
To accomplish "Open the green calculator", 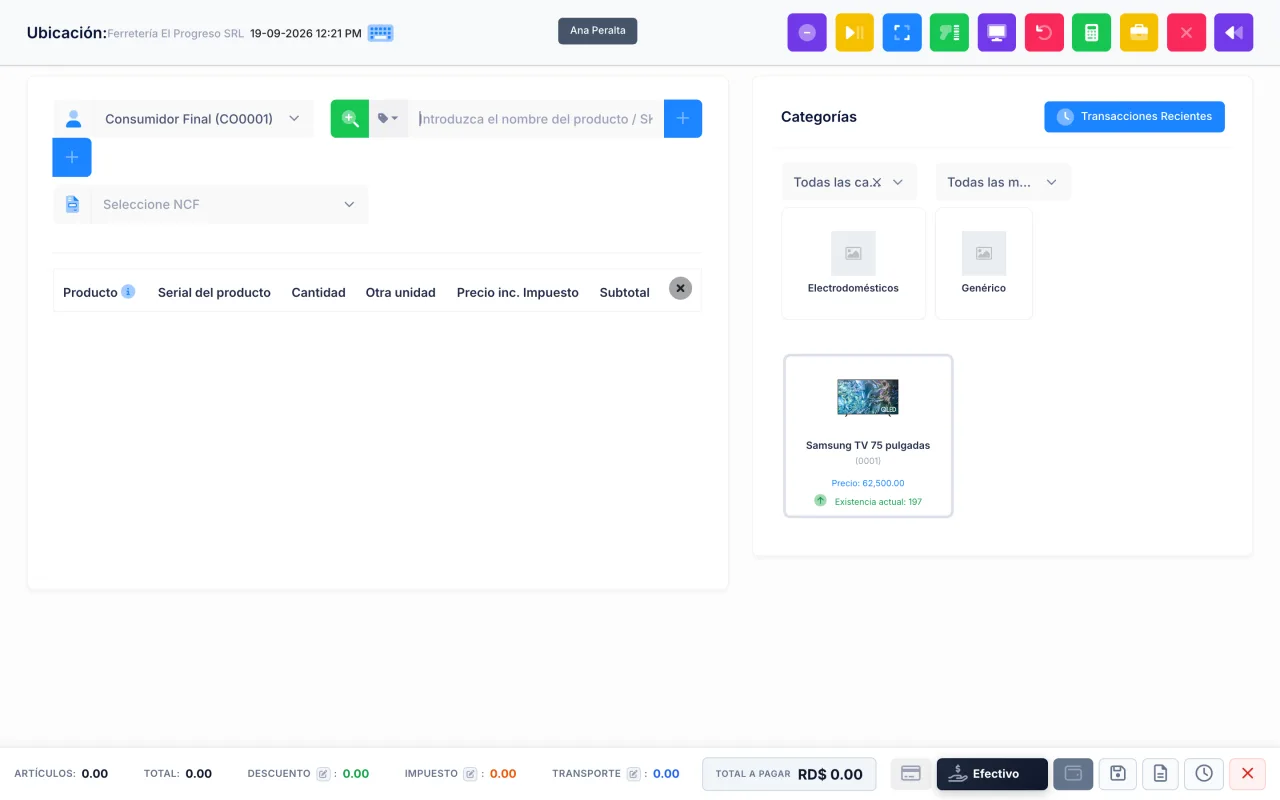I will click(1091, 32).
